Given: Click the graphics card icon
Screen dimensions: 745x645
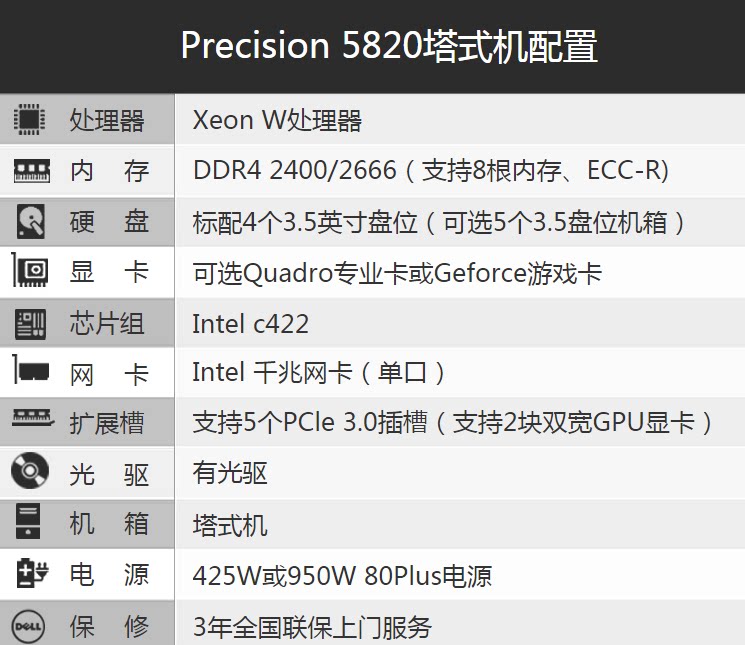Looking at the screenshot, I should [x=30, y=272].
